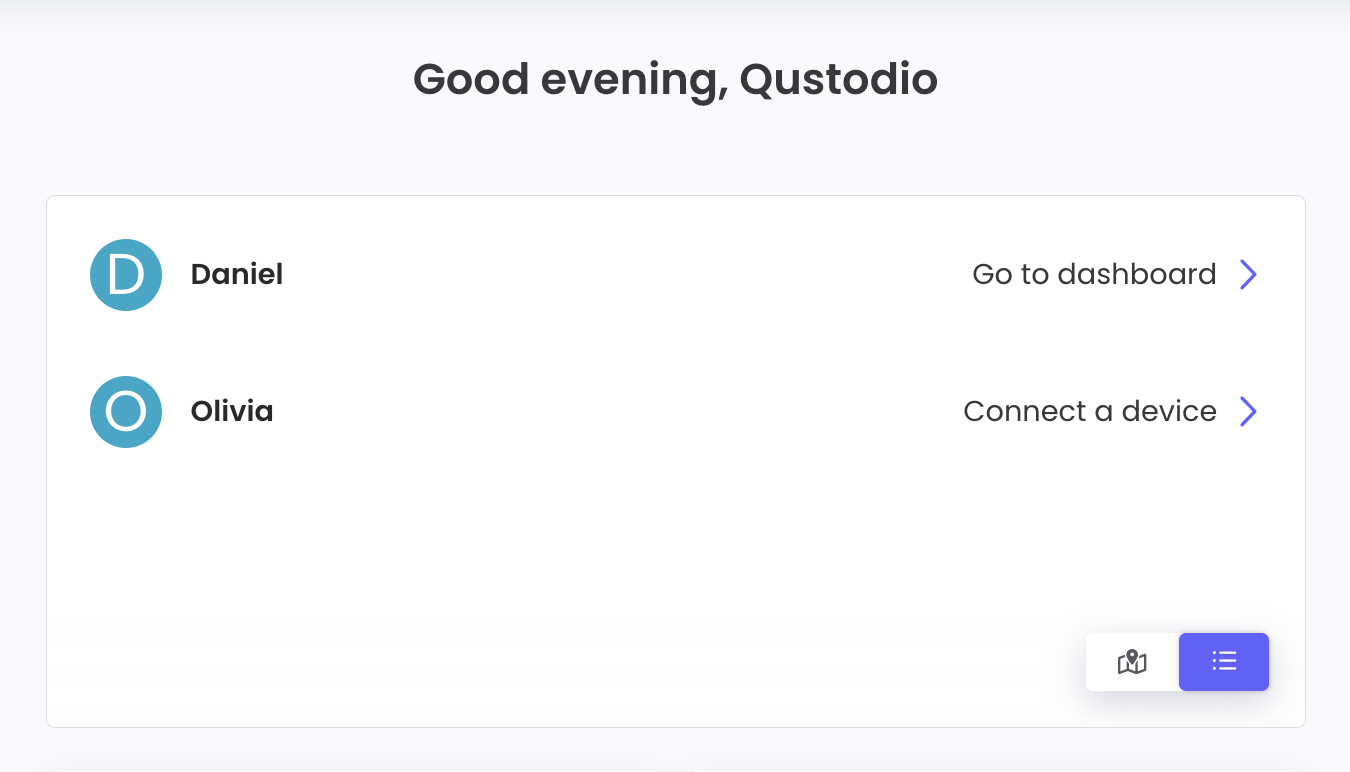Click arrow beside Connect a device
The image size is (1350, 772).
(x=1248, y=412)
